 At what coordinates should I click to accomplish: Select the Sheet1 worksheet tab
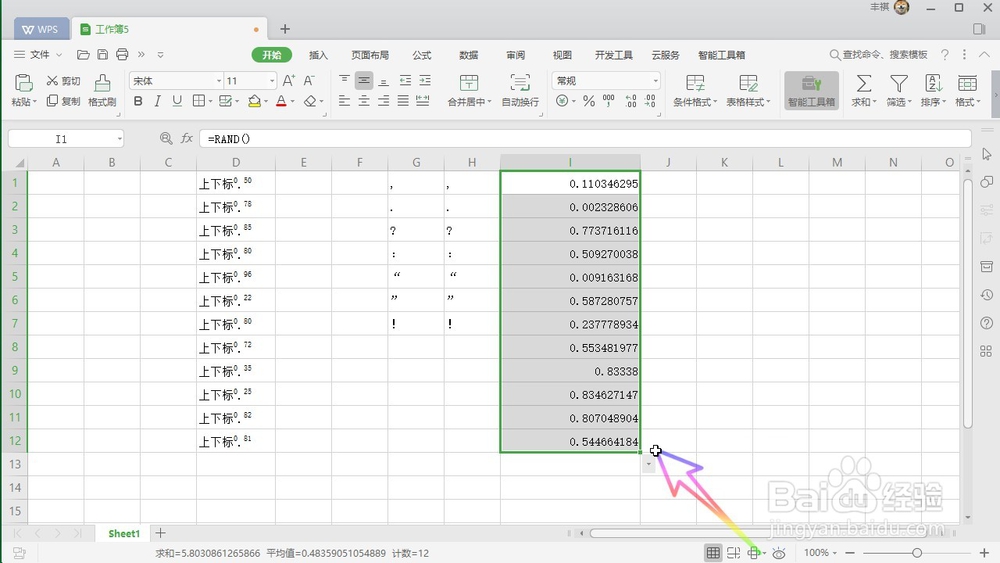(124, 533)
